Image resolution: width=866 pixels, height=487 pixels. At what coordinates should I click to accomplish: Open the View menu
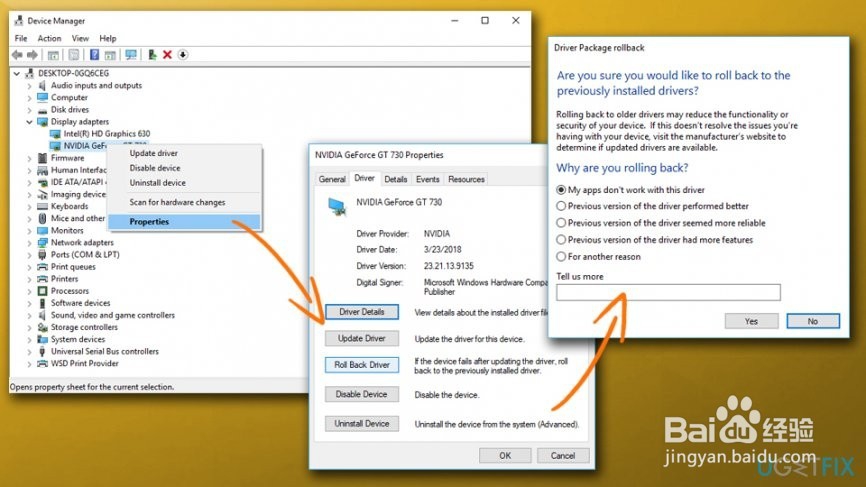(80, 39)
